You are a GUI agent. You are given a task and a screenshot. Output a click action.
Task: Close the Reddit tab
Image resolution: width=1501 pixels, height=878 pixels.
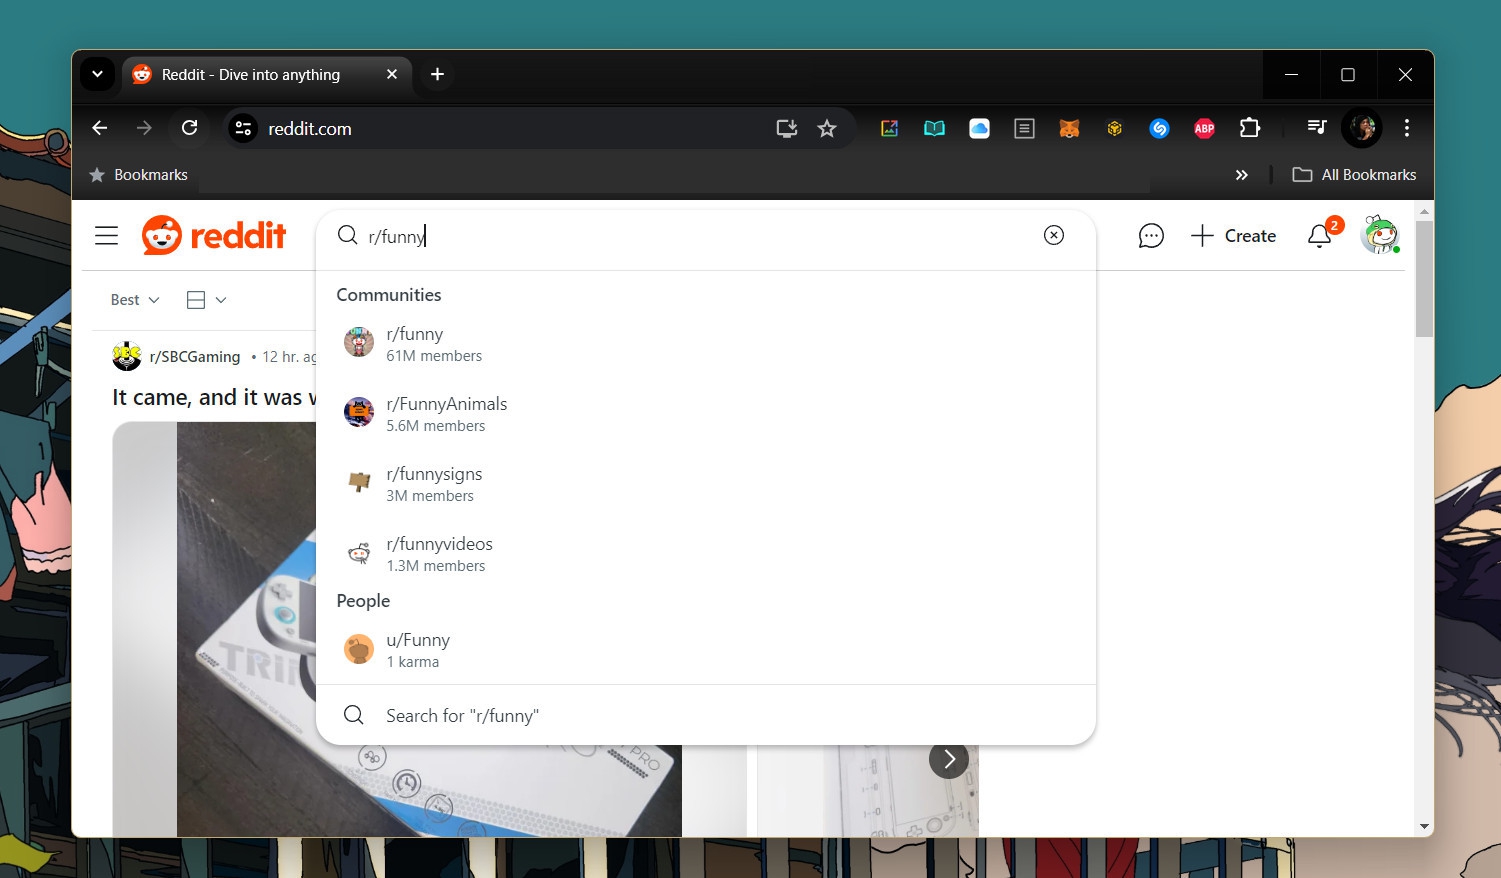tap(392, 74)
